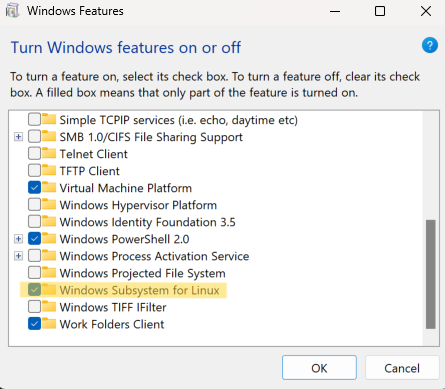The image size is (445, 389).
Task: Expand the Windows PowerShell 2.0 node
Action: click(19, 239)
